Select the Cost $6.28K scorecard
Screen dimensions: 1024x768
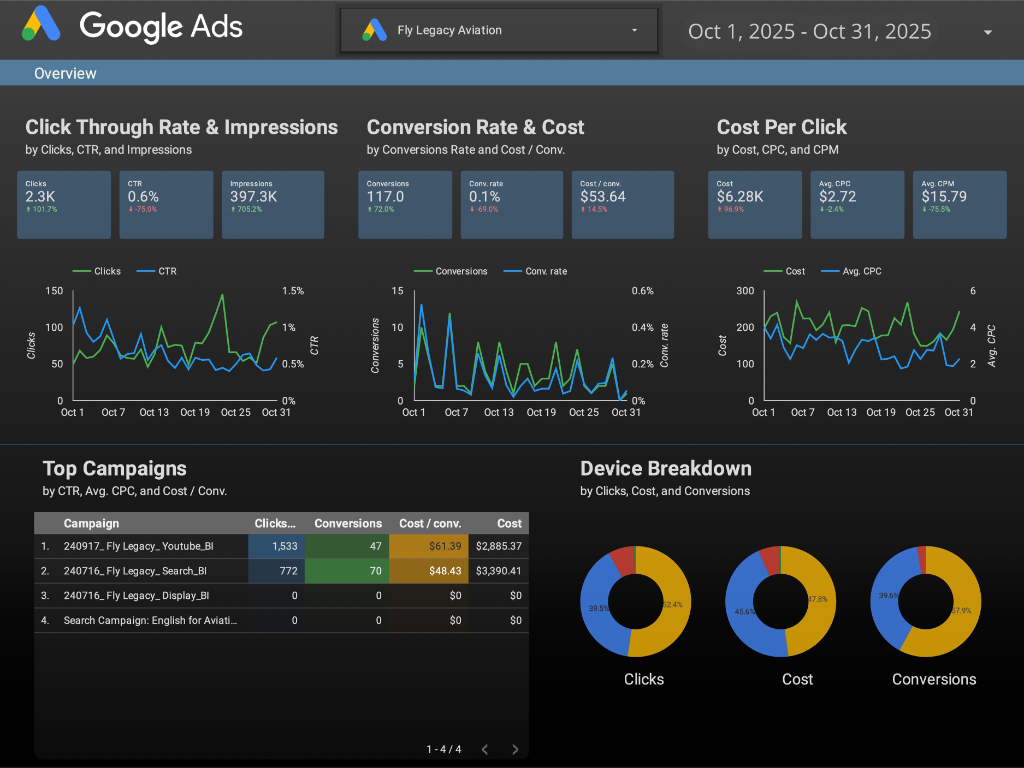(x=755, y=204)
